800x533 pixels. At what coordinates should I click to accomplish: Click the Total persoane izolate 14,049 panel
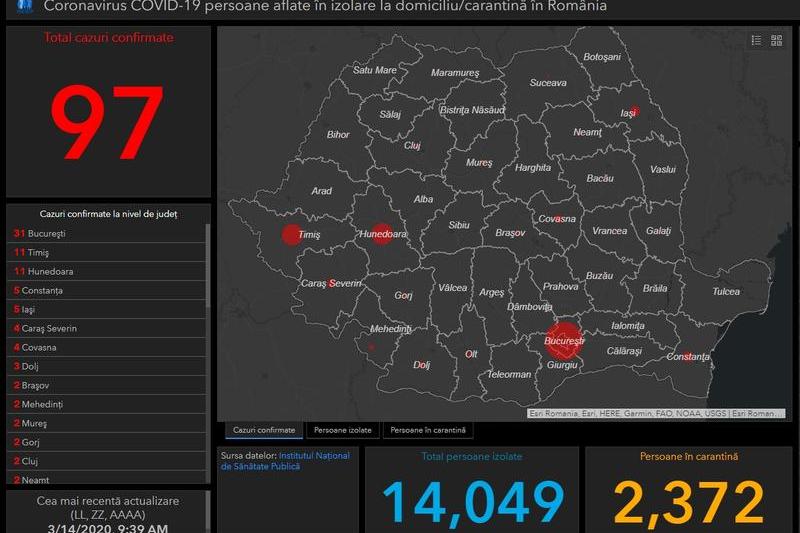point(472,490)
